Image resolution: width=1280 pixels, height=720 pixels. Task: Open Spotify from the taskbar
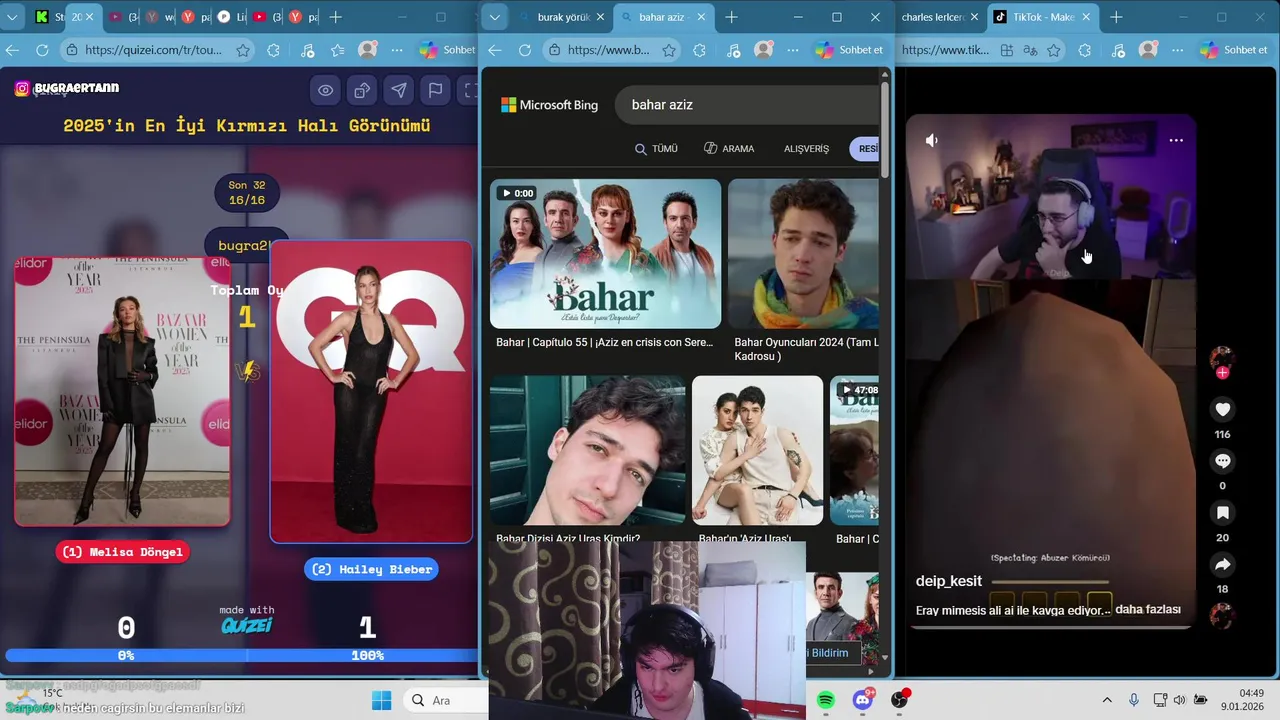click(825, 700)
